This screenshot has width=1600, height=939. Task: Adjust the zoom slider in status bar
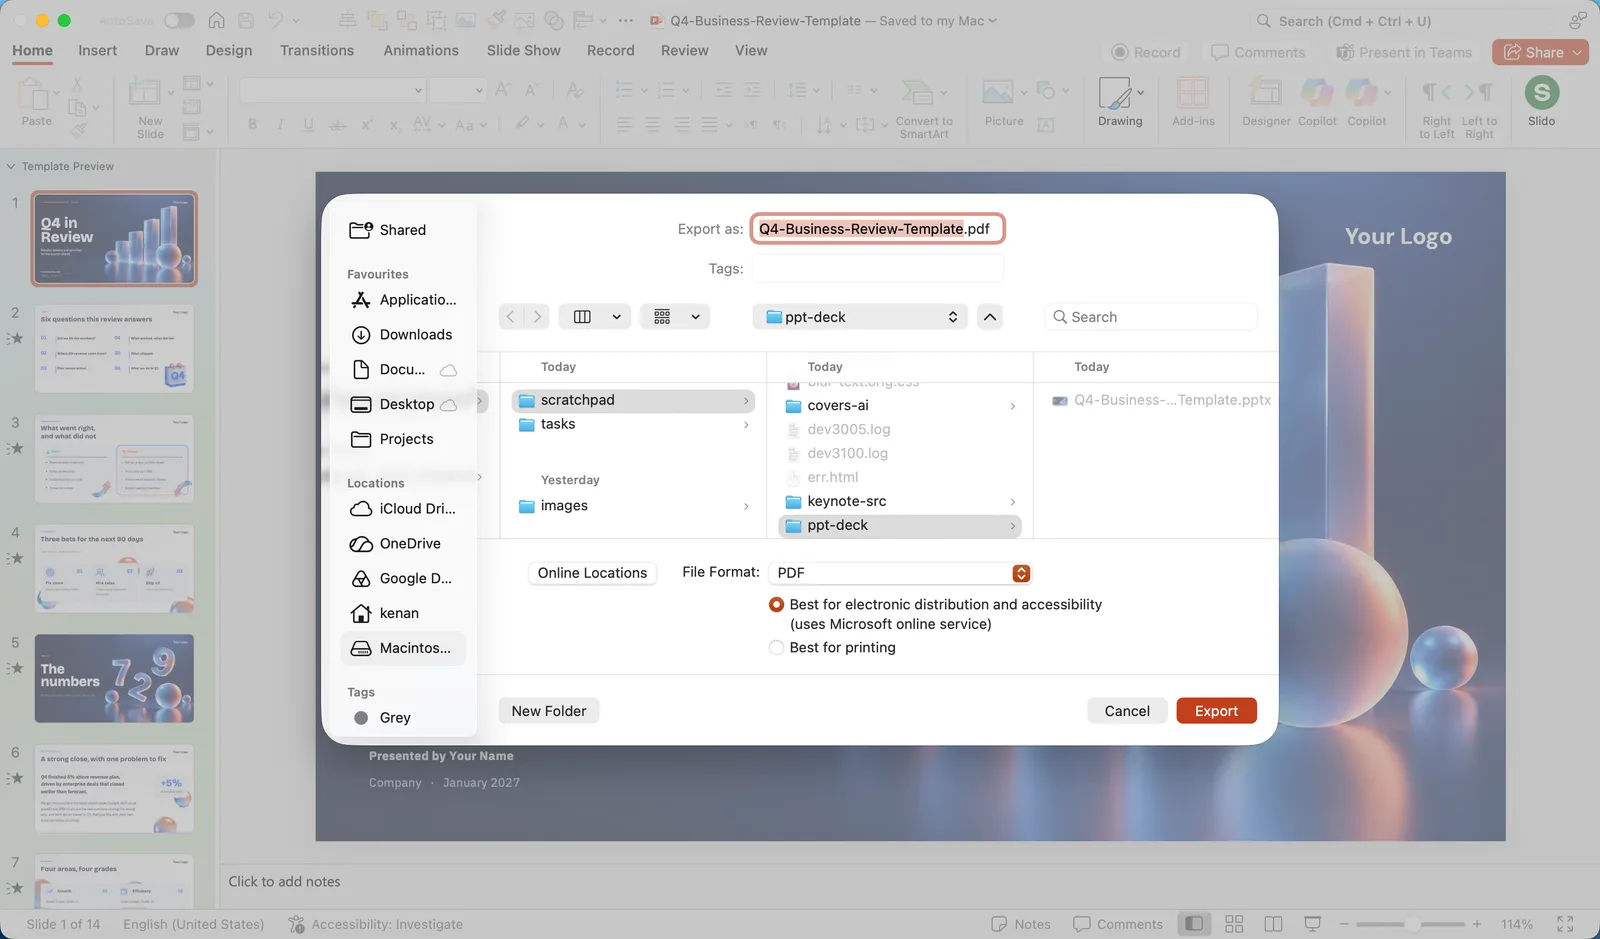tap(1411, 924)
